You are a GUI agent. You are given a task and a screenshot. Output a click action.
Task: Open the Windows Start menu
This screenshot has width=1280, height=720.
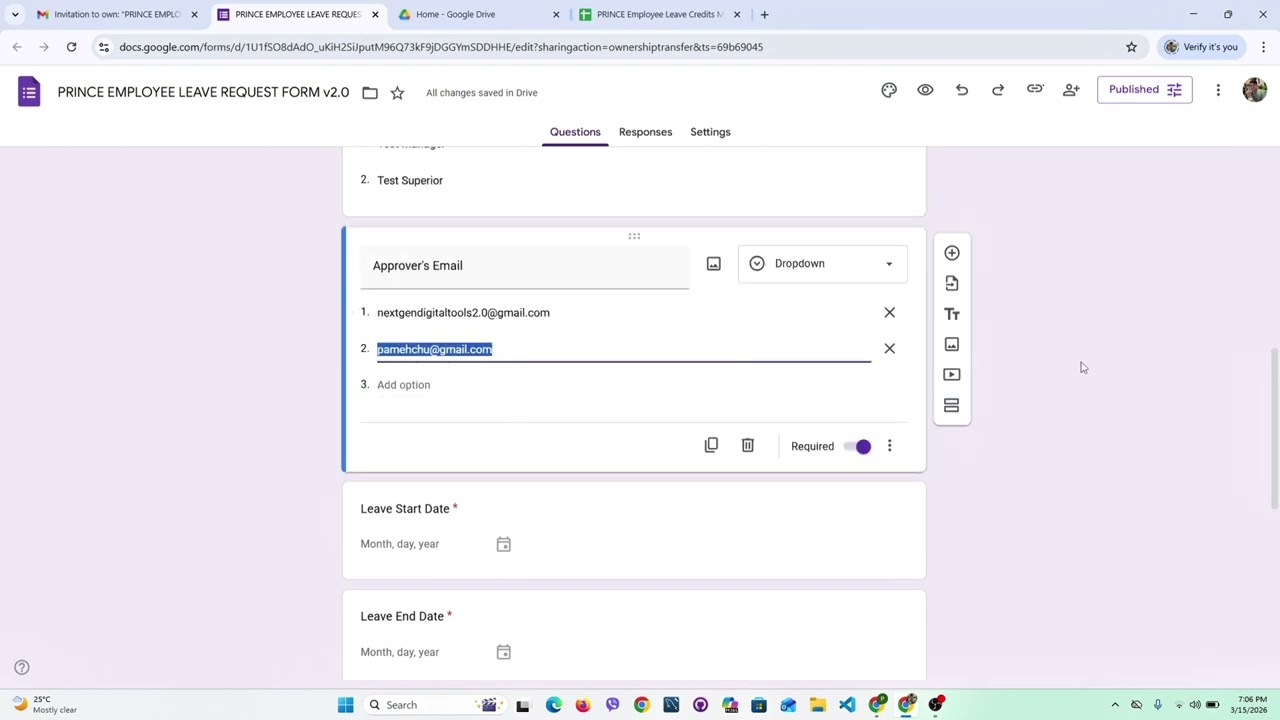pos(345,705)
